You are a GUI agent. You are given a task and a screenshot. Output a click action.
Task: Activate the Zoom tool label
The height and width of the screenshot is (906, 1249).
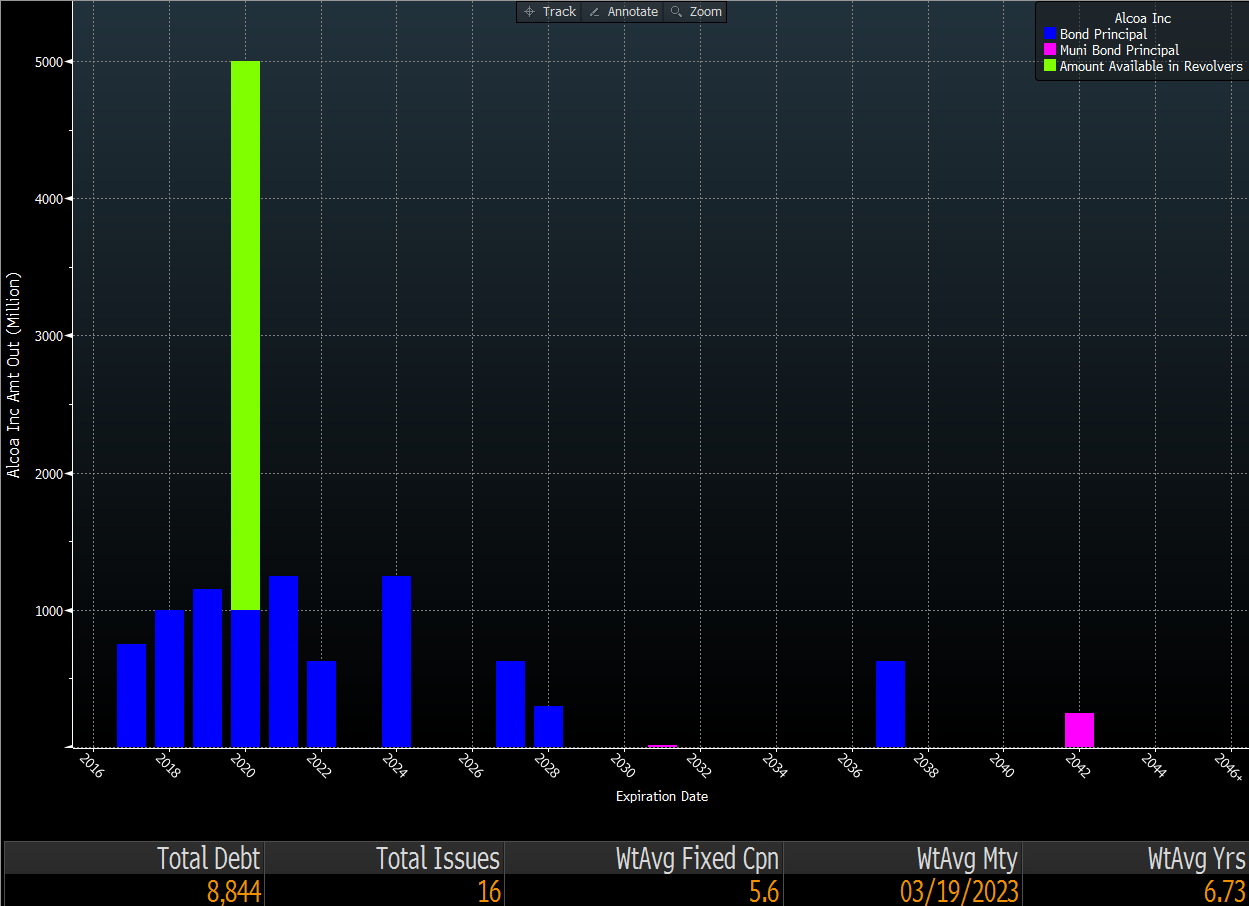705,12
